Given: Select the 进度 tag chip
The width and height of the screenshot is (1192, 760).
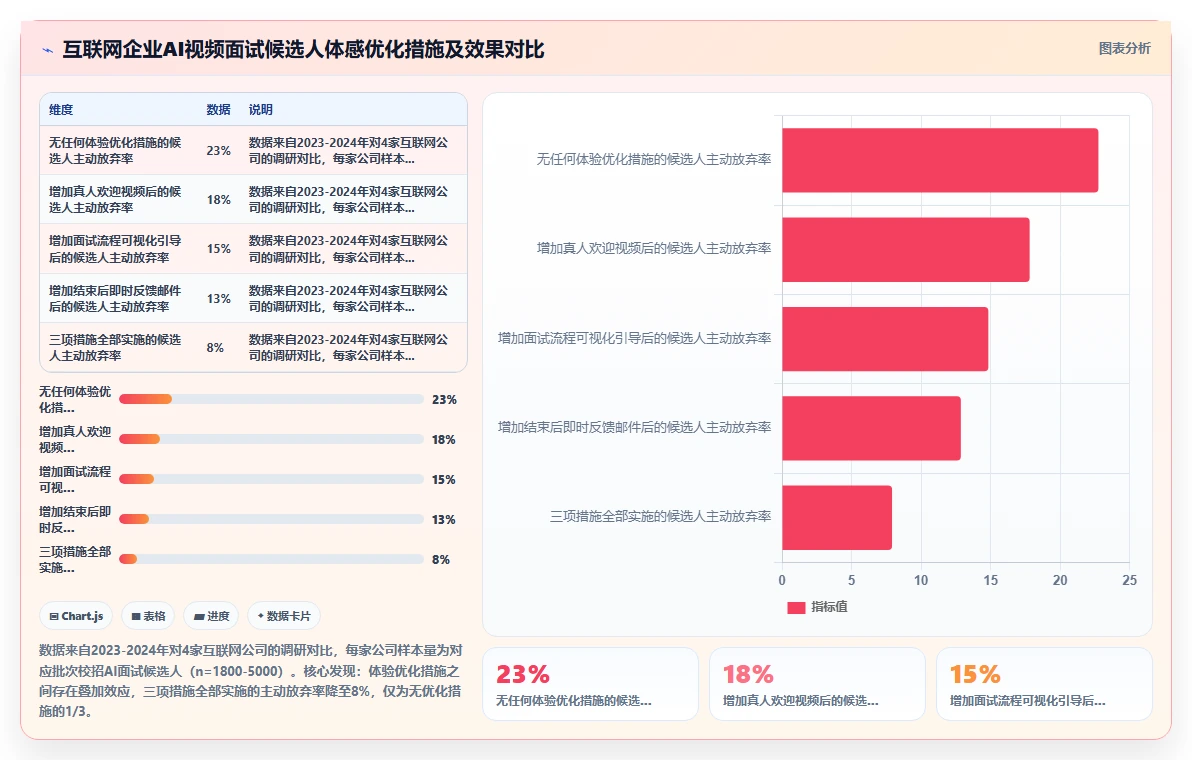Looking at the screenshot, I should [x=211, y=616].
